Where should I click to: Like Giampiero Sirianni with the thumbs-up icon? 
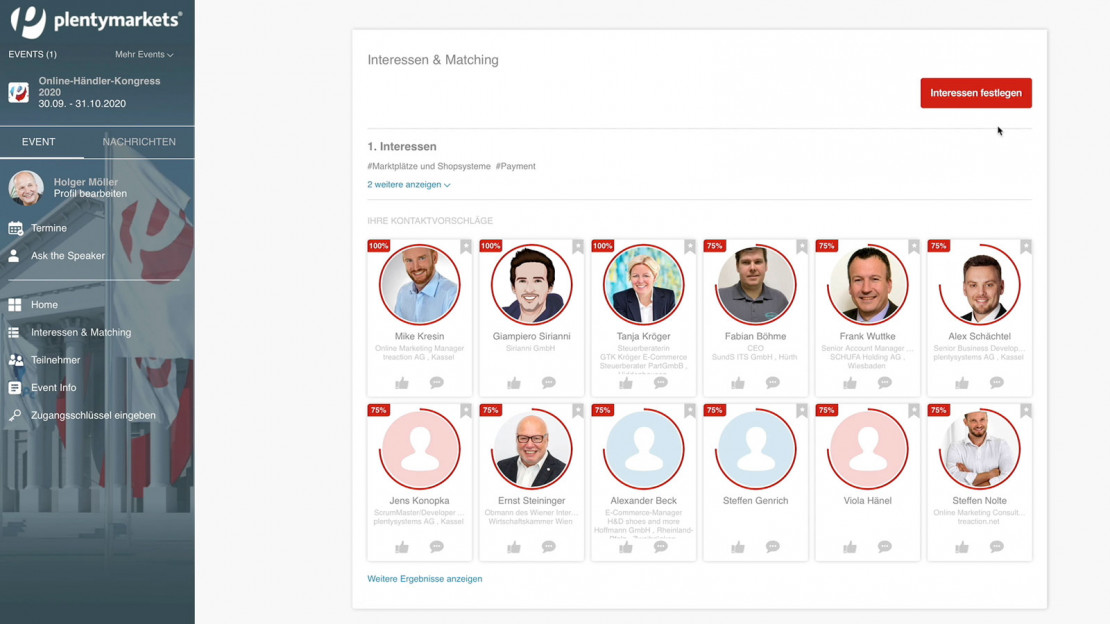coord(514,383)
